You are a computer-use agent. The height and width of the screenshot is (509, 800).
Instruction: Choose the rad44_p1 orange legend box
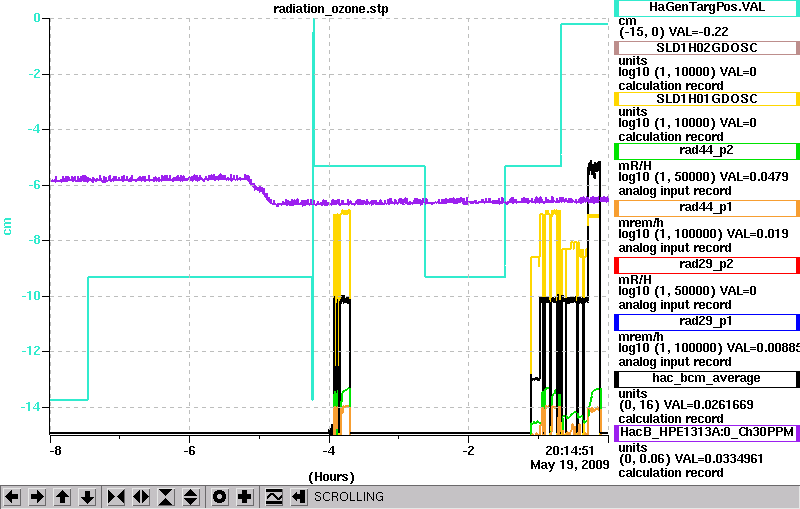pyautogui.click(x=707, y=208)
